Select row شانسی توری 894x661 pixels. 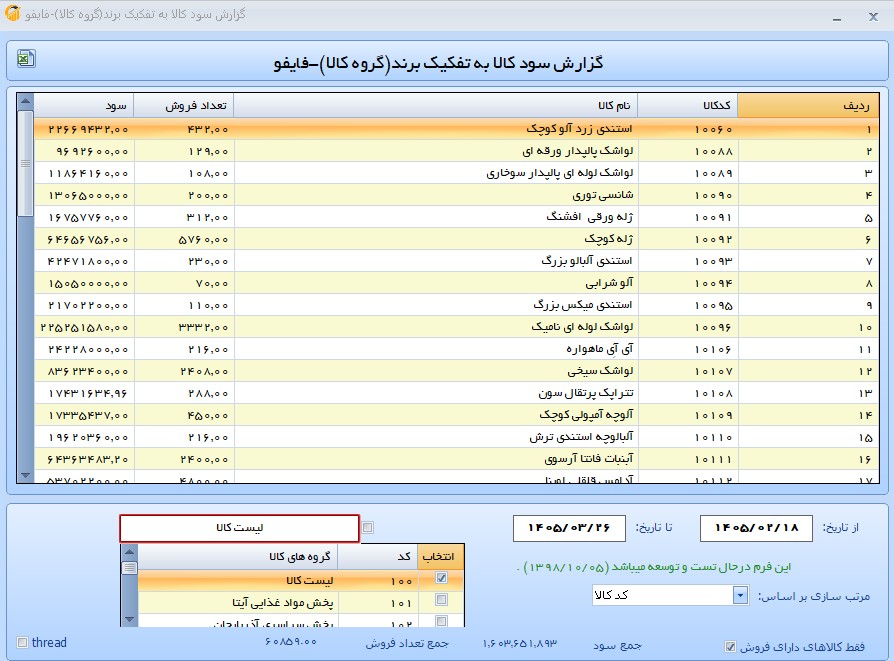click(x=456, y=196)
